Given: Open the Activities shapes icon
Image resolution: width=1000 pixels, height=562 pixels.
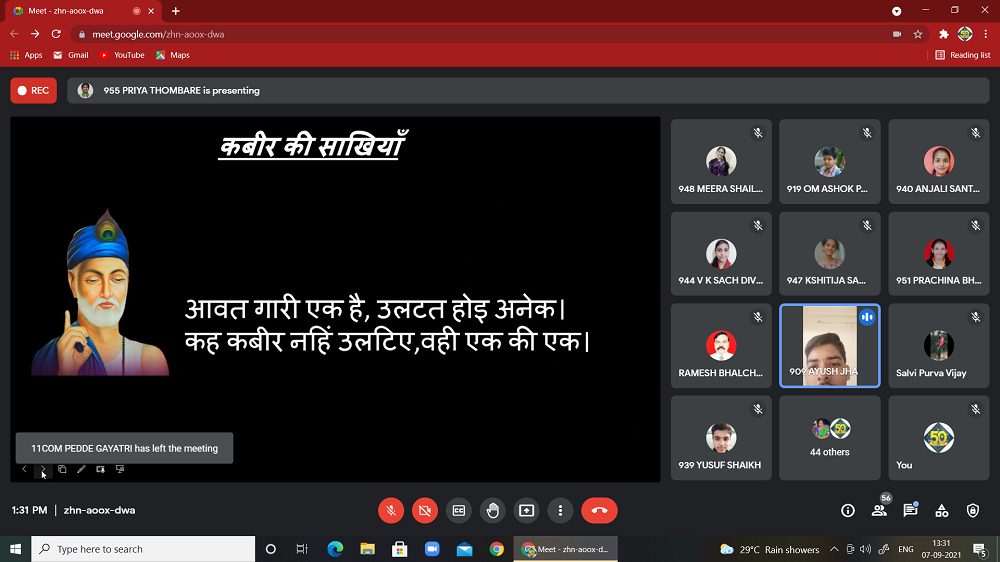Looking at the screenshot, I should [x=941, y=510].
